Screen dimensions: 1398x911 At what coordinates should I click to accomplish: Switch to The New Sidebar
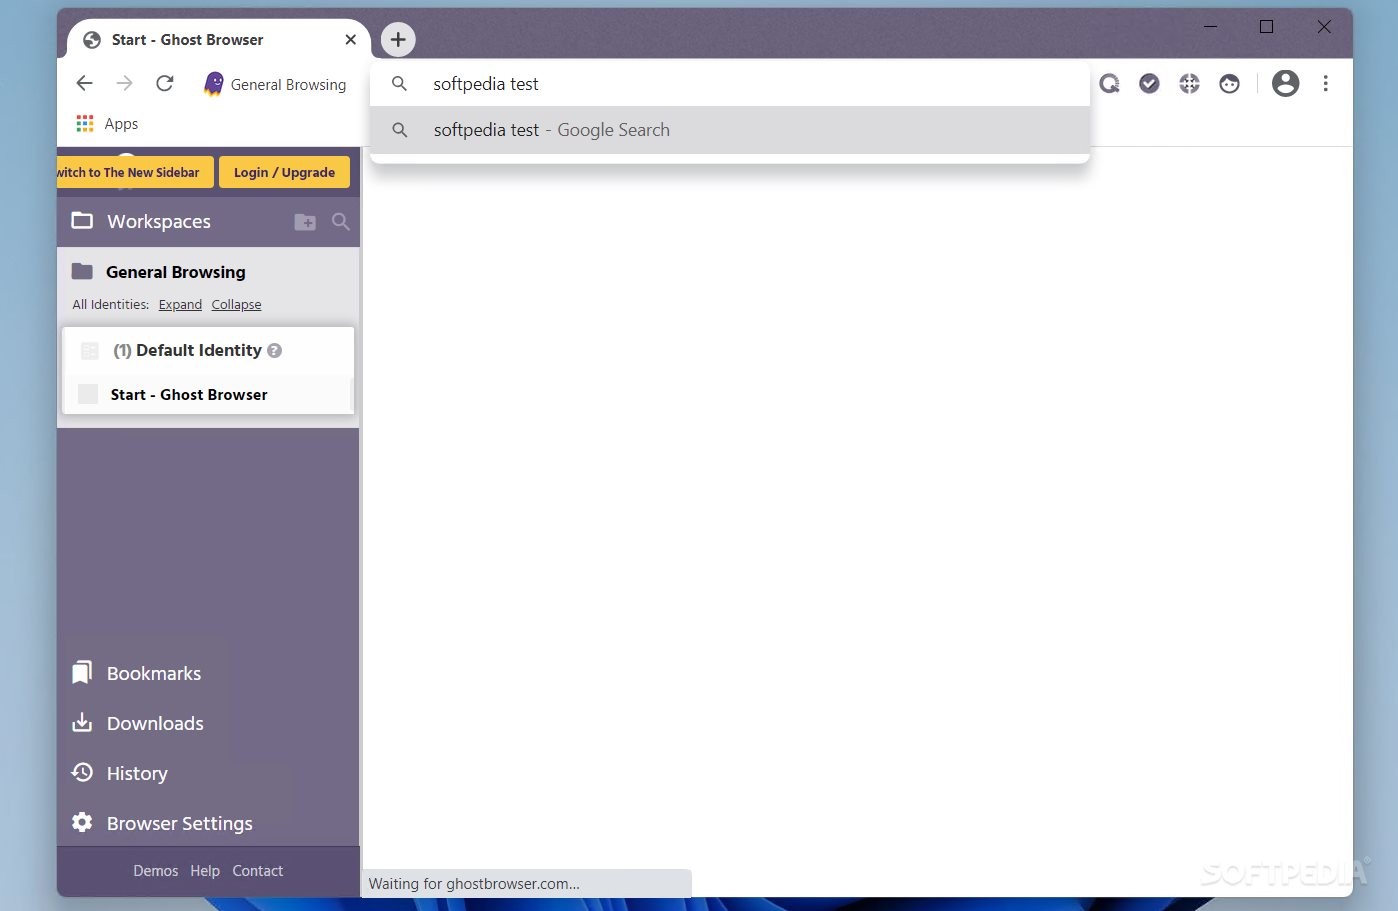point(135,172)
